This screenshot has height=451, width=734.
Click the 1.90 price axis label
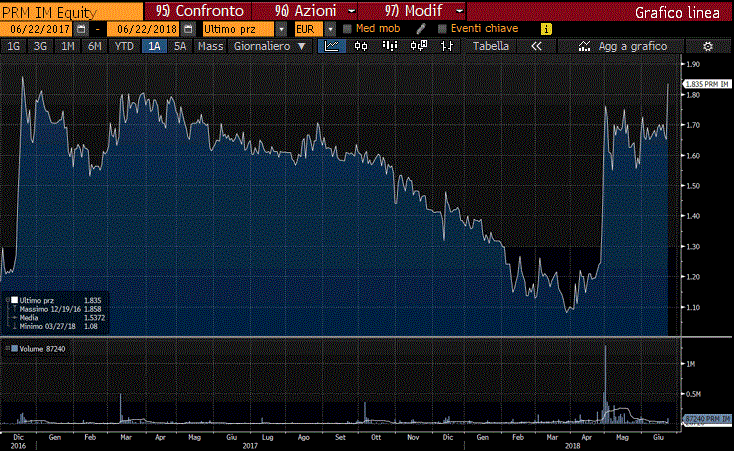coord(693,64)
